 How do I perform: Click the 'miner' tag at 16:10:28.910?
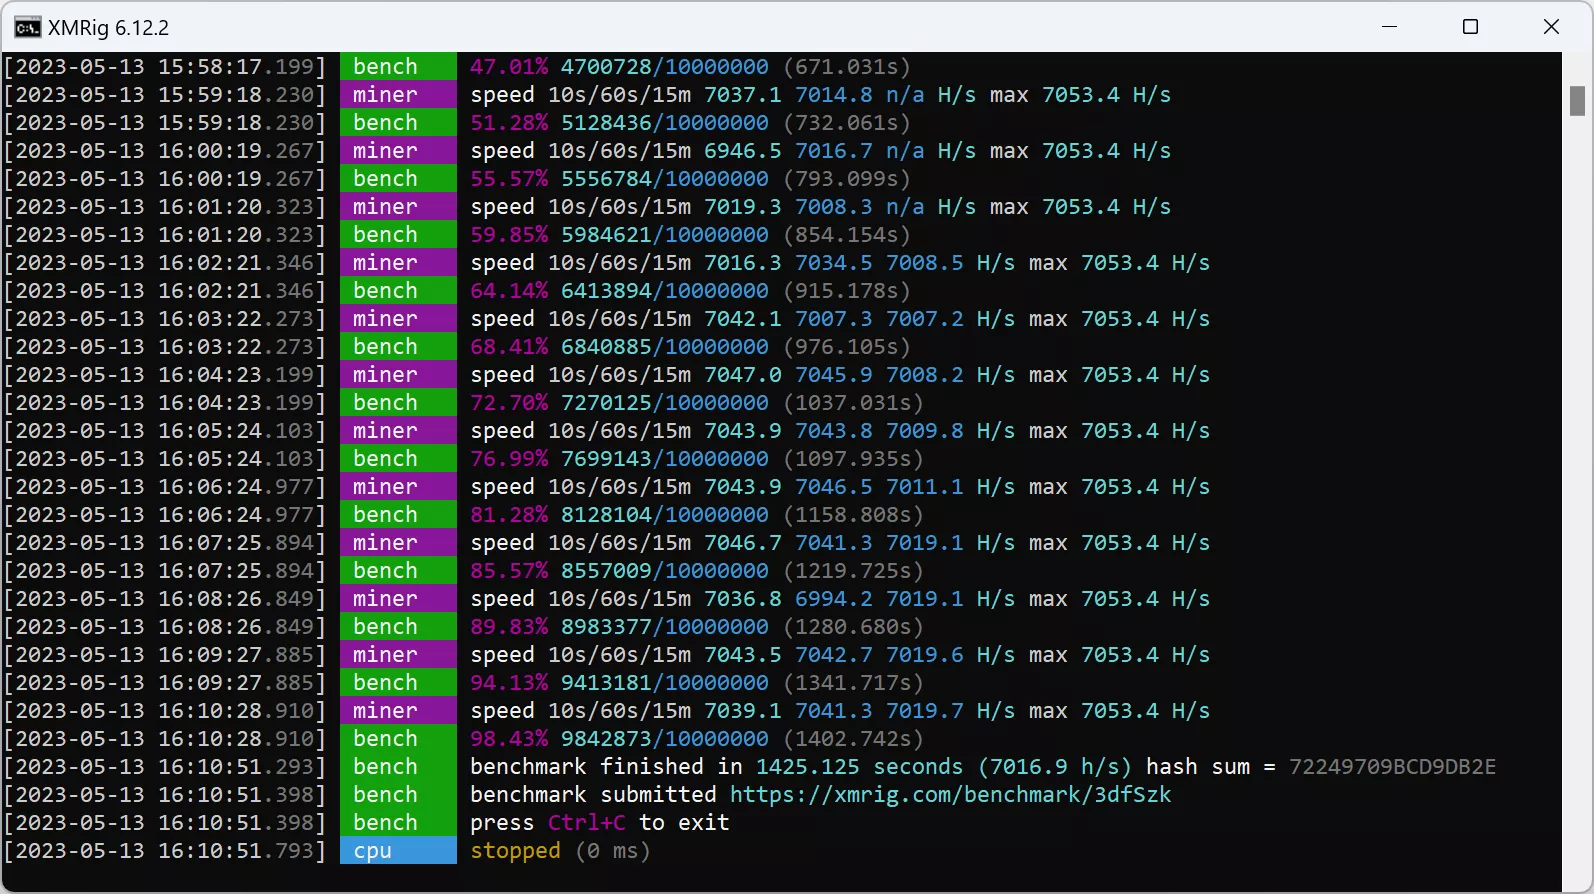coord(398,711)
